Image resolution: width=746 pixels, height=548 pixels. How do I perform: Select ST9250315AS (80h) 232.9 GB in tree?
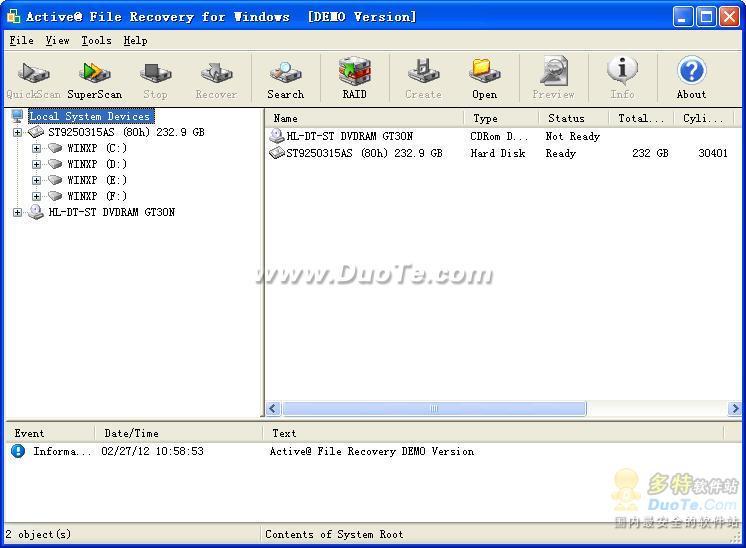click(x=127, y=132)
